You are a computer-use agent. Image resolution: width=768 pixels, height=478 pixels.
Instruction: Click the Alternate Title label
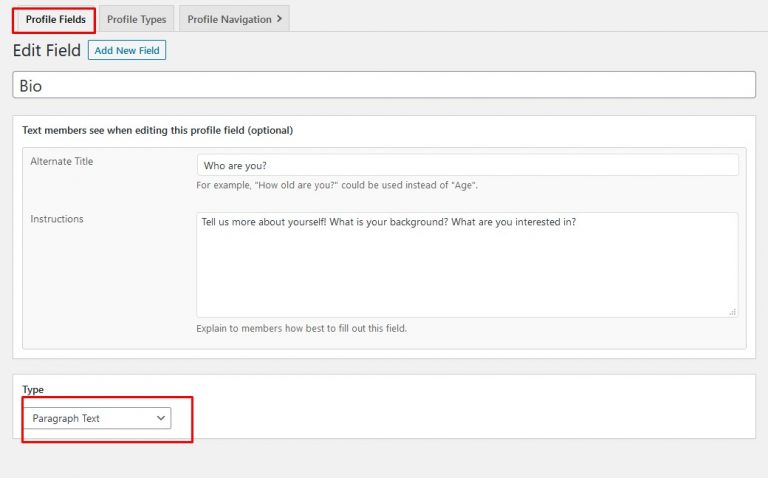62,161
